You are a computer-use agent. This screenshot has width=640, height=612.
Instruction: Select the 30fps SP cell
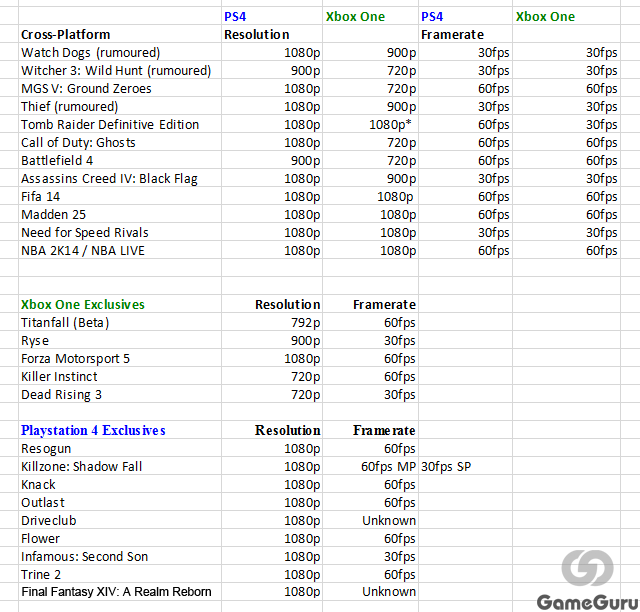[x=465, y=466]
